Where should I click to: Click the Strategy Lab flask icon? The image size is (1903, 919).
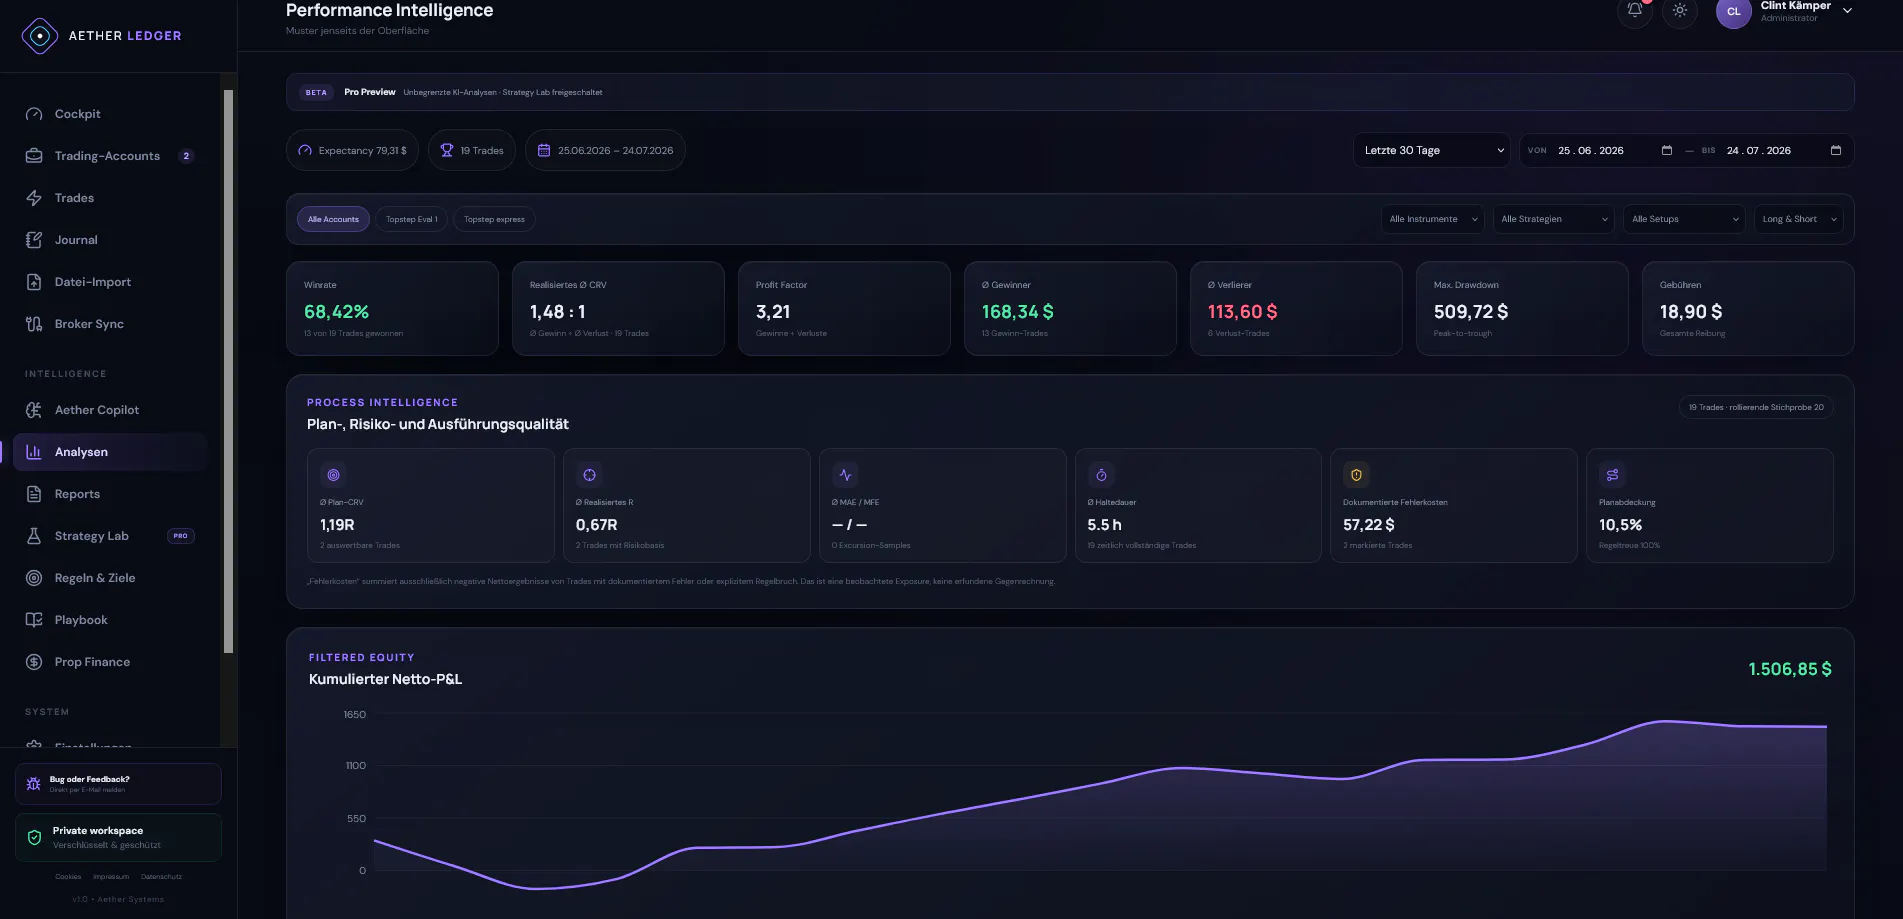[34, 536]
